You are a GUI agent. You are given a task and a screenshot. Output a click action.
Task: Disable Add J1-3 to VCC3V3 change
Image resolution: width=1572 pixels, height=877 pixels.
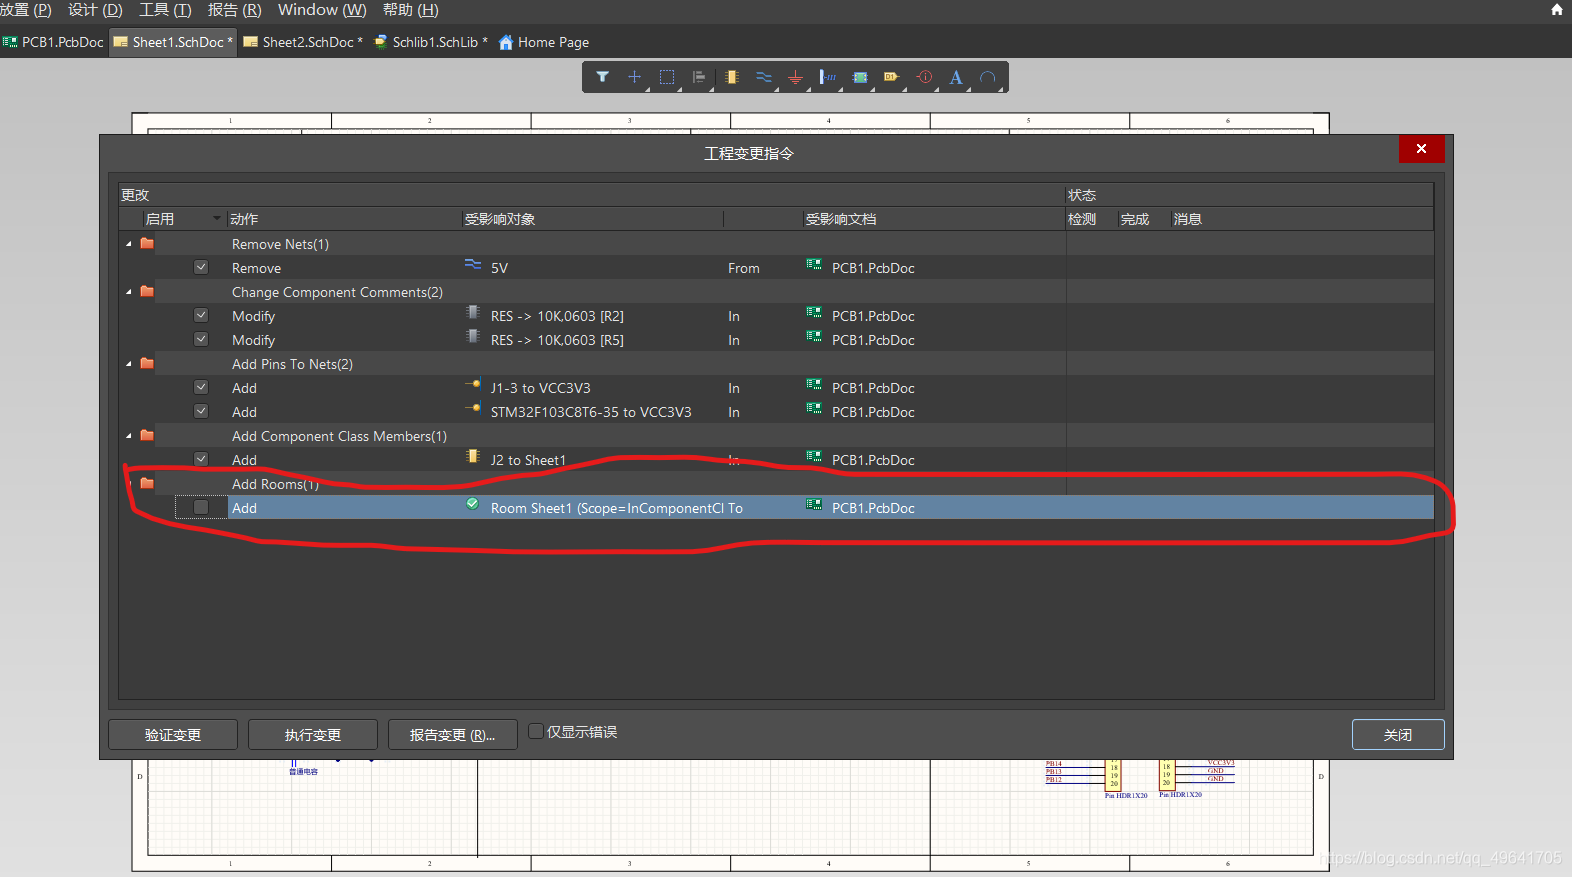click(201, 387)
